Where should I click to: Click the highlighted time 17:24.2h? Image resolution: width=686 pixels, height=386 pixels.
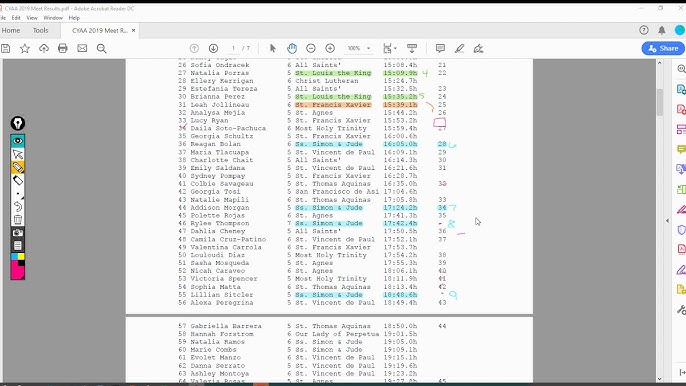click(400, 208)
